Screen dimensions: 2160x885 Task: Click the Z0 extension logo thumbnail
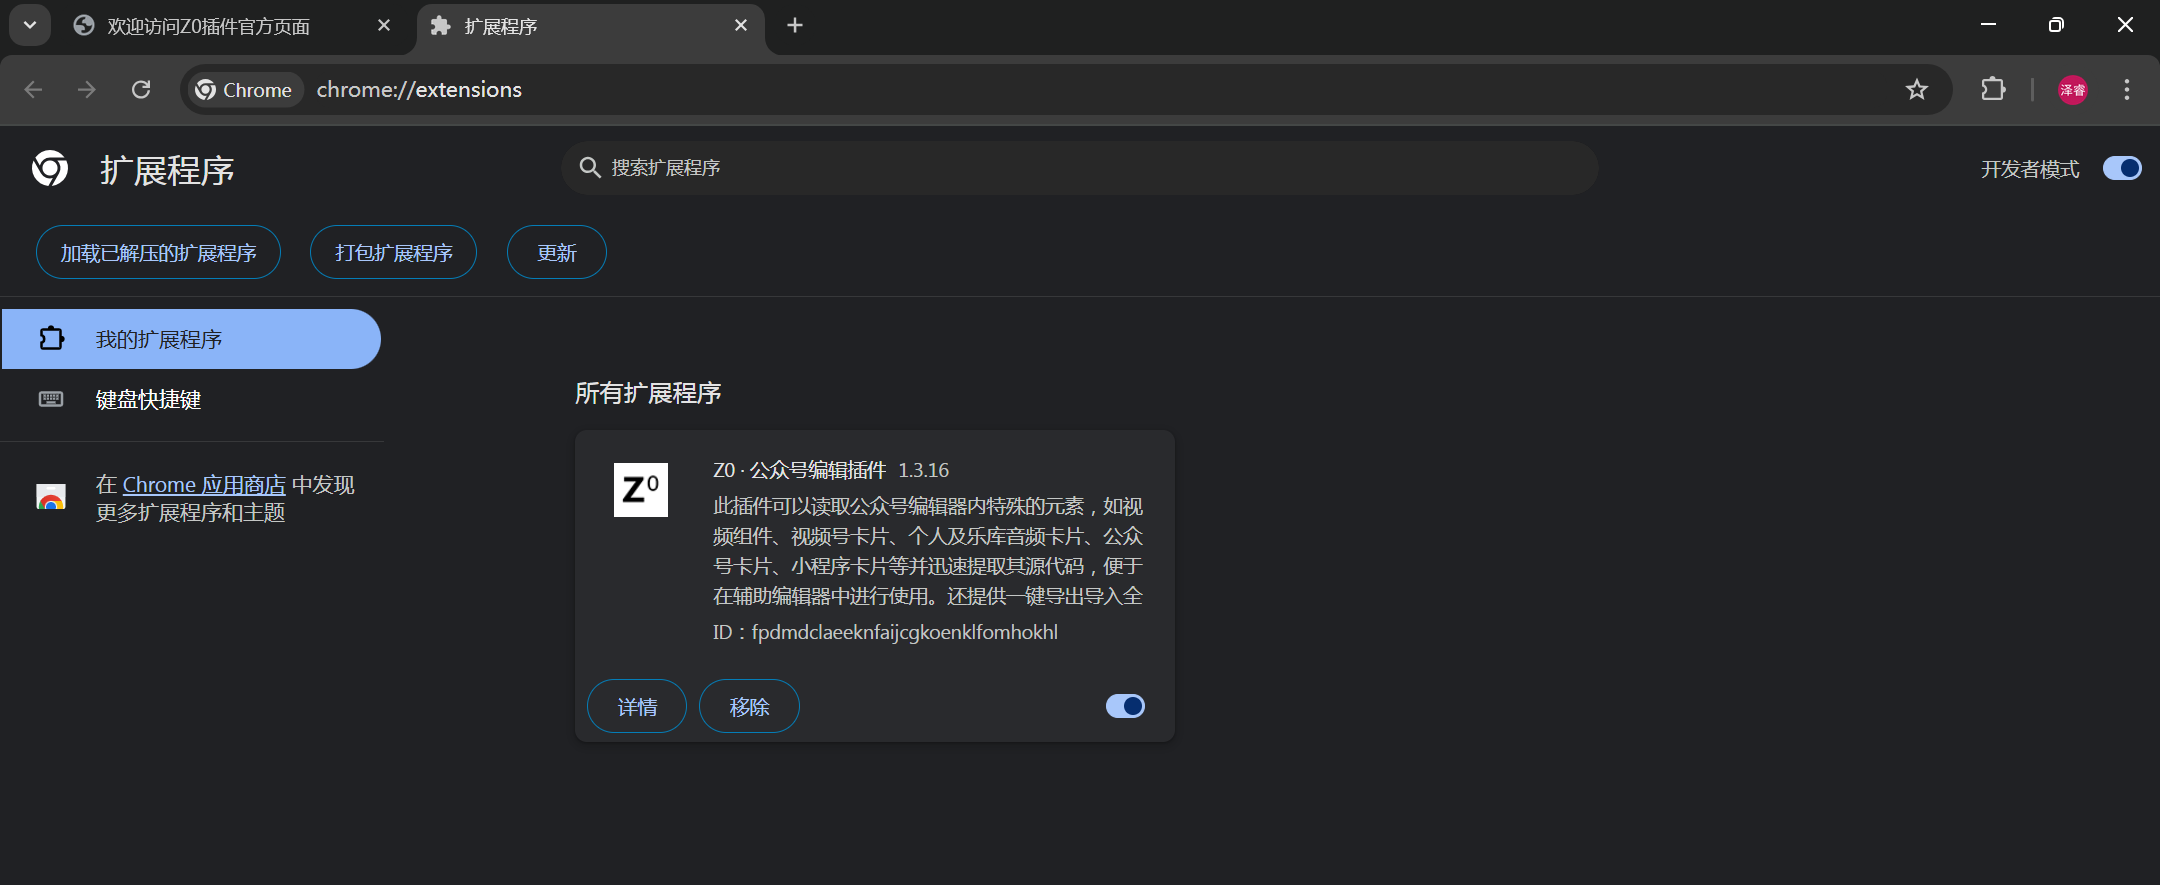pyautogui.click(x=641, y=490)
